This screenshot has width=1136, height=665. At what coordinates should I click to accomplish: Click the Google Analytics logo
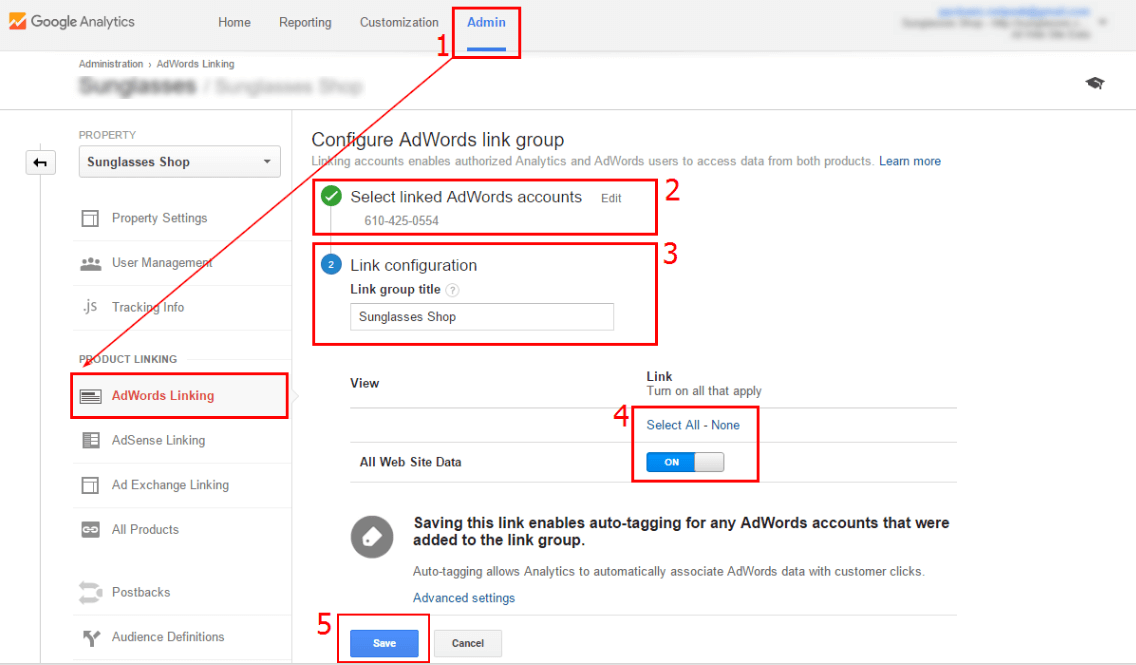[x=72, y=22]
